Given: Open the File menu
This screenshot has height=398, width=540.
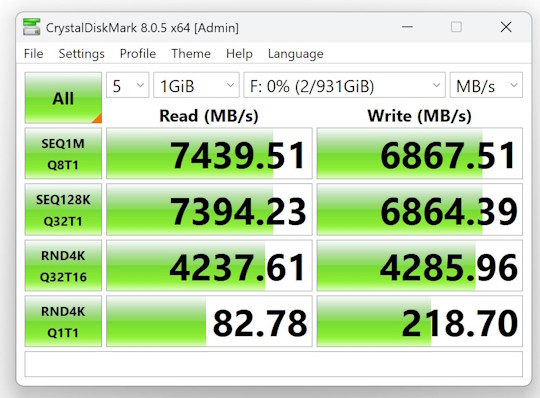Looking at the screenshot, I should tap(34, 54).
